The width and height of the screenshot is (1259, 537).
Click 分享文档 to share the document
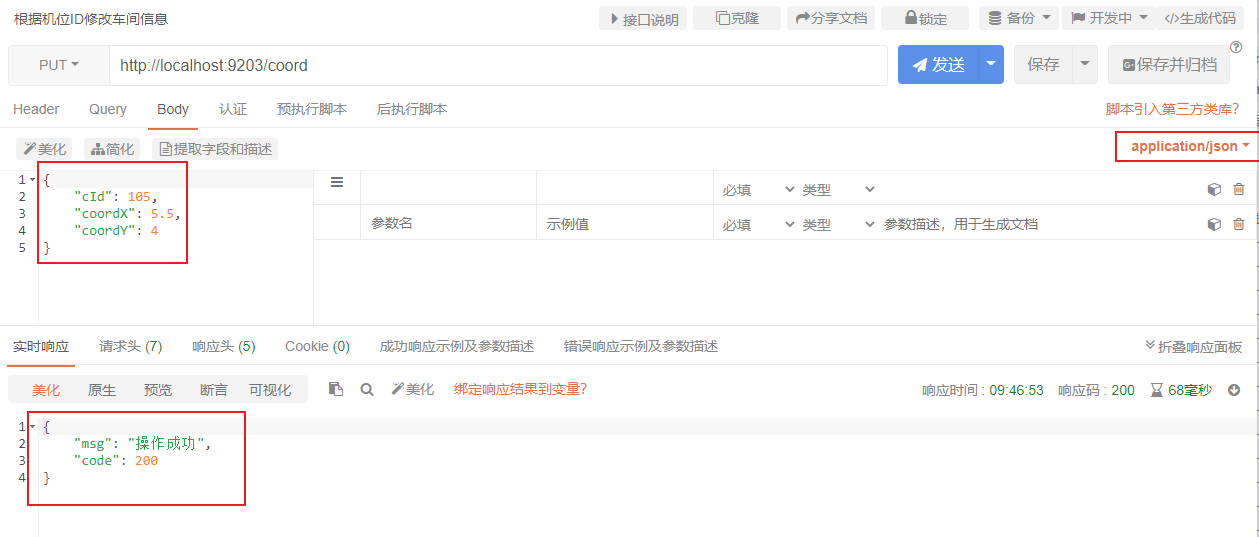click(831, 18)
